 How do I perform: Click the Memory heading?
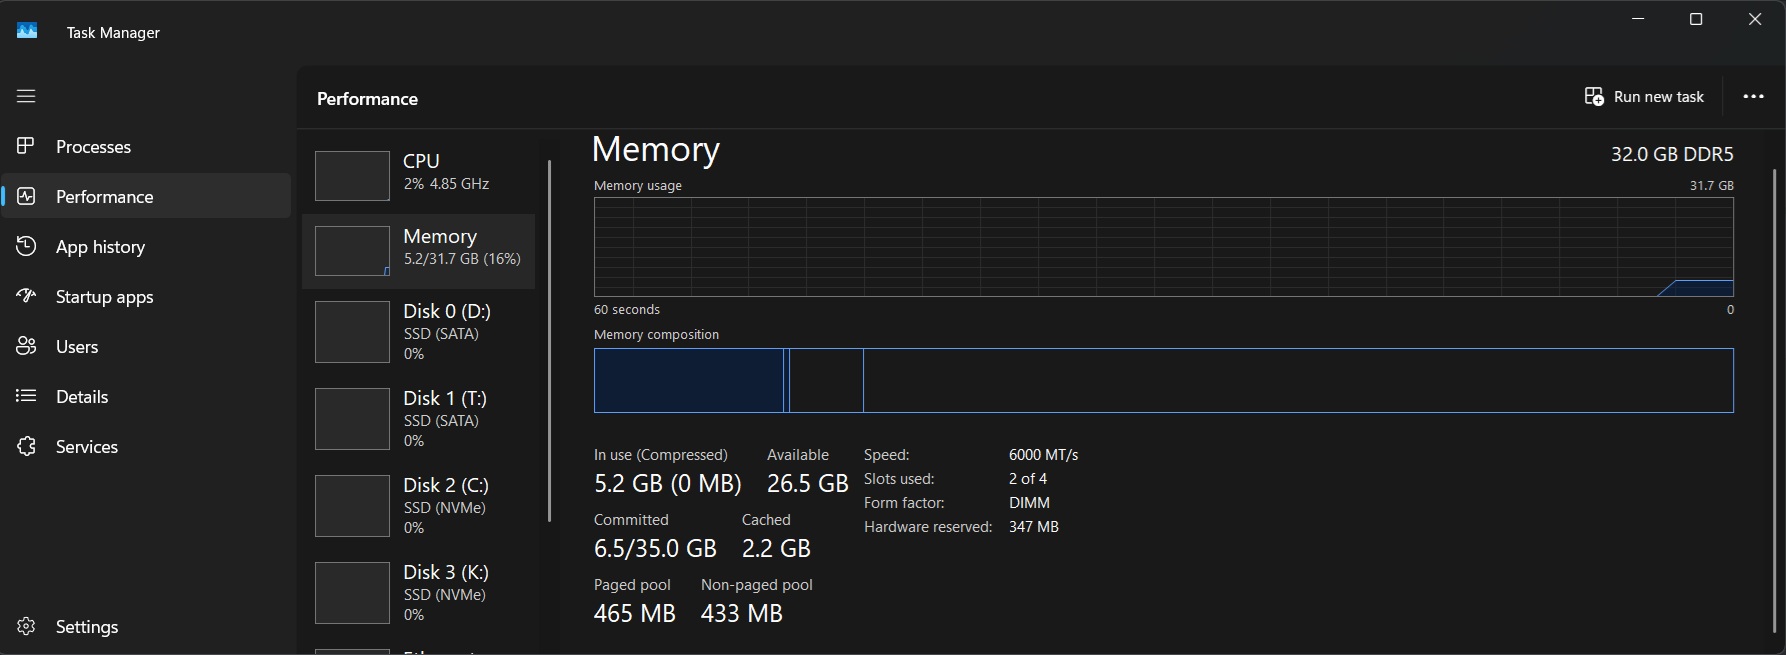coord(656,149)
